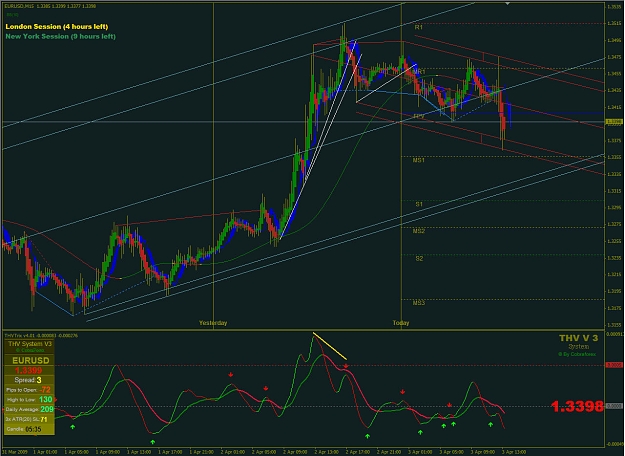The image size is (625, 456).
Task: Click the Candle 05:35 countdown row
Action: 29,429
